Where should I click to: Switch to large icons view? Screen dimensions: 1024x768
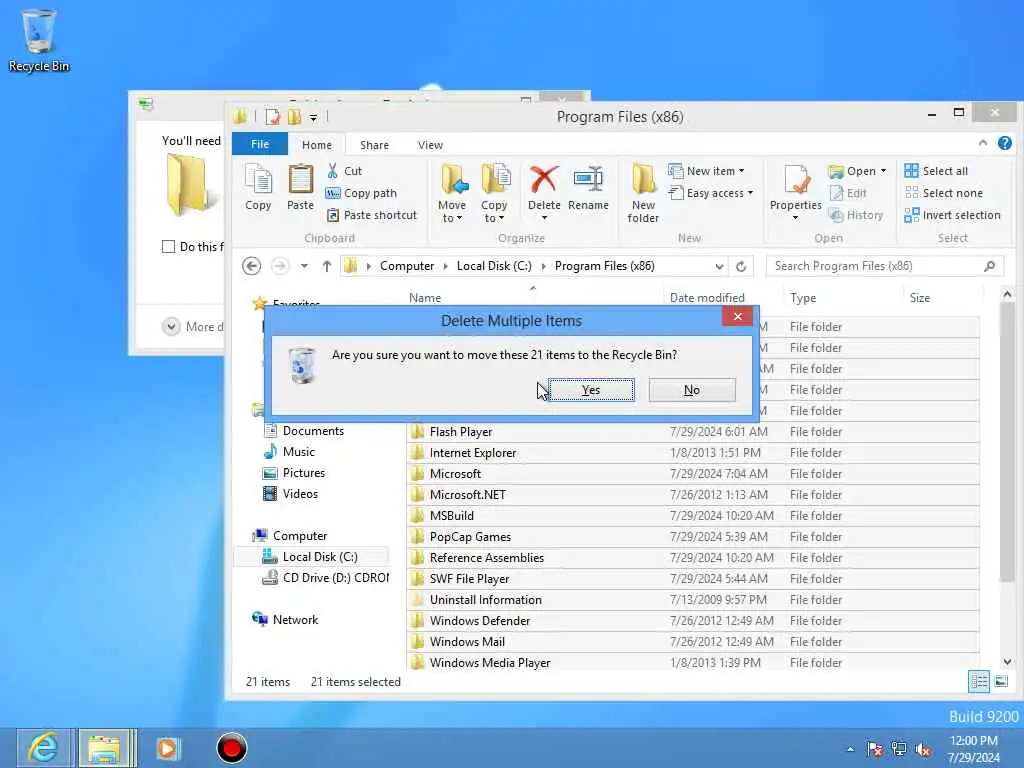(x=1001, y=682)
